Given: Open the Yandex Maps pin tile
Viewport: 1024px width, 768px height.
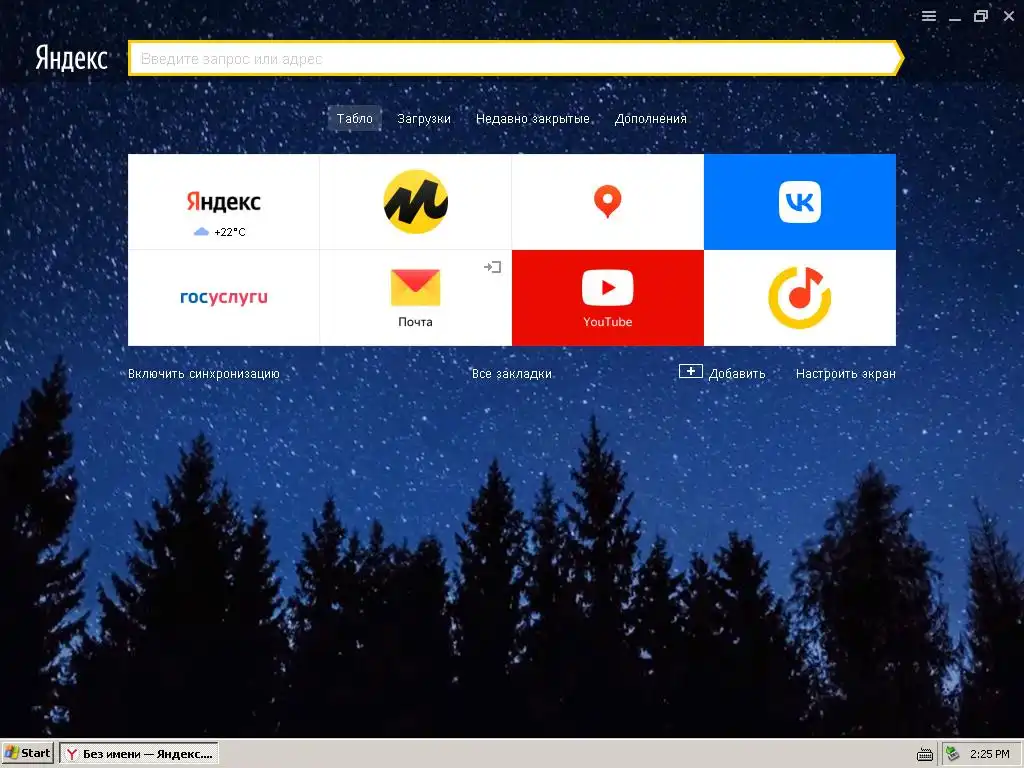Looking at the screenshot, I should tap(607, 202).
